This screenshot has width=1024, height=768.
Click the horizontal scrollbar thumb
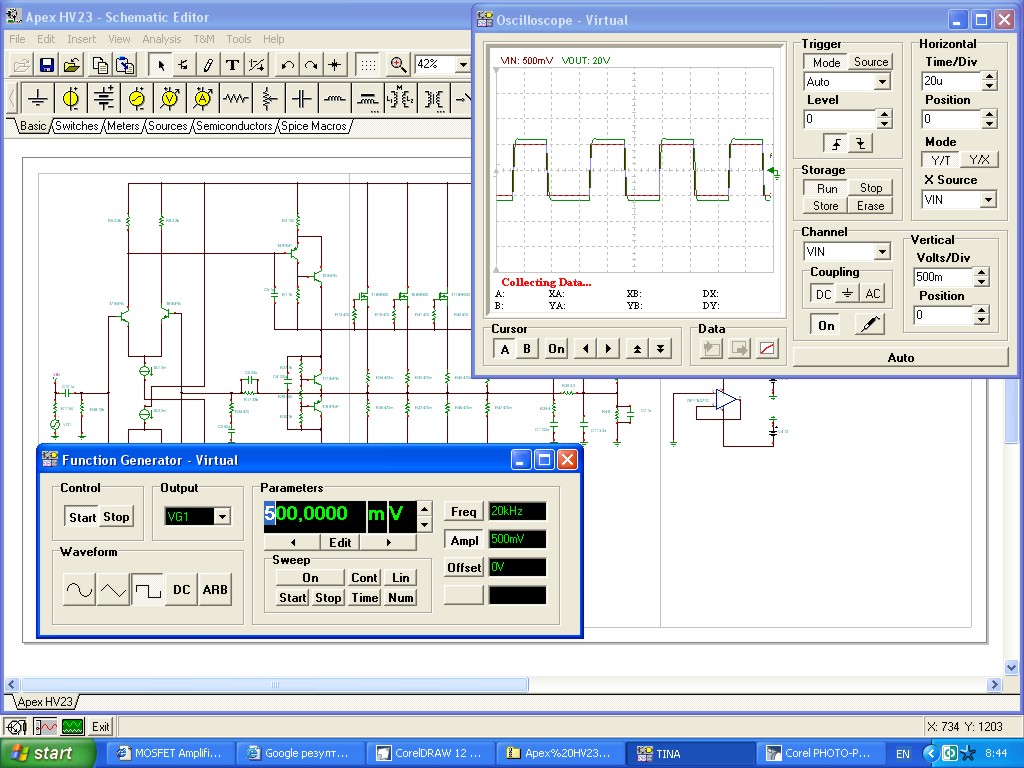coord(275,684)
